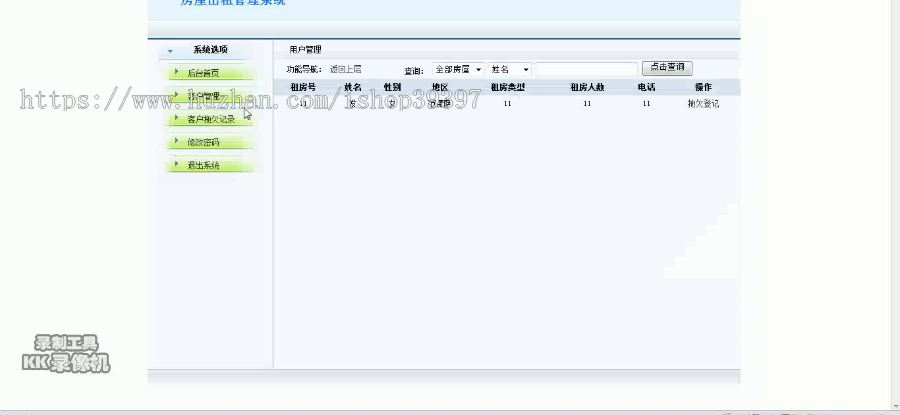900x415 pixels.
Task: Click the arrow icon beside 修改密码
Action: (177, 141)
